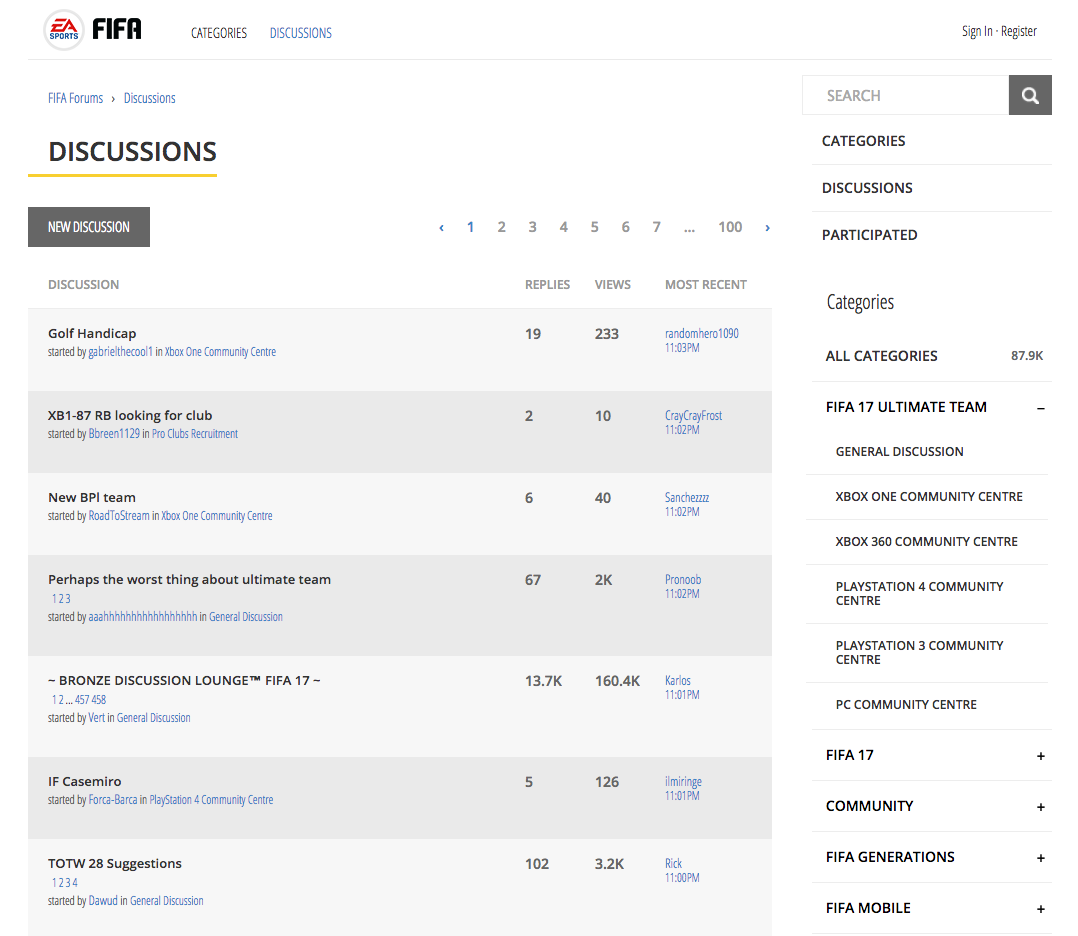Go to page 7 of discussions

pos(657,227)
